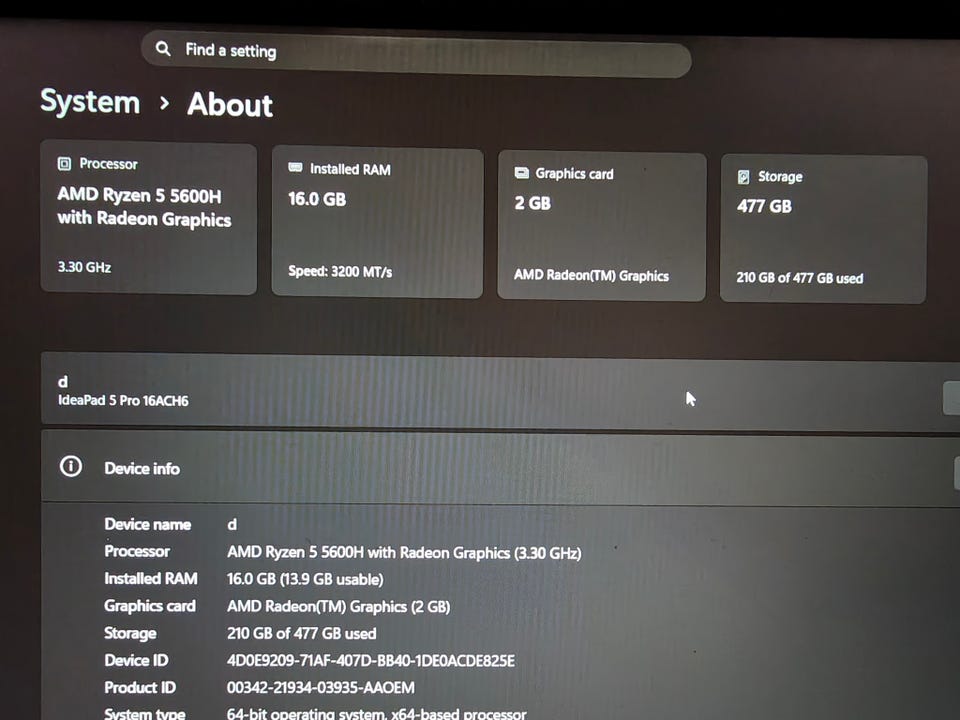The height and width of the screenshot is (720, 960).
Task: Open the Processor card AMD Ryzen 5 5600H
Action: [x=149, y=219]
